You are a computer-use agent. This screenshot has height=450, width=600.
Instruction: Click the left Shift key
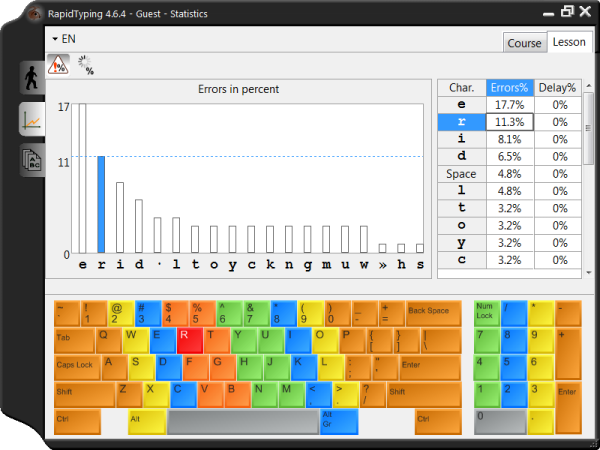84,395
